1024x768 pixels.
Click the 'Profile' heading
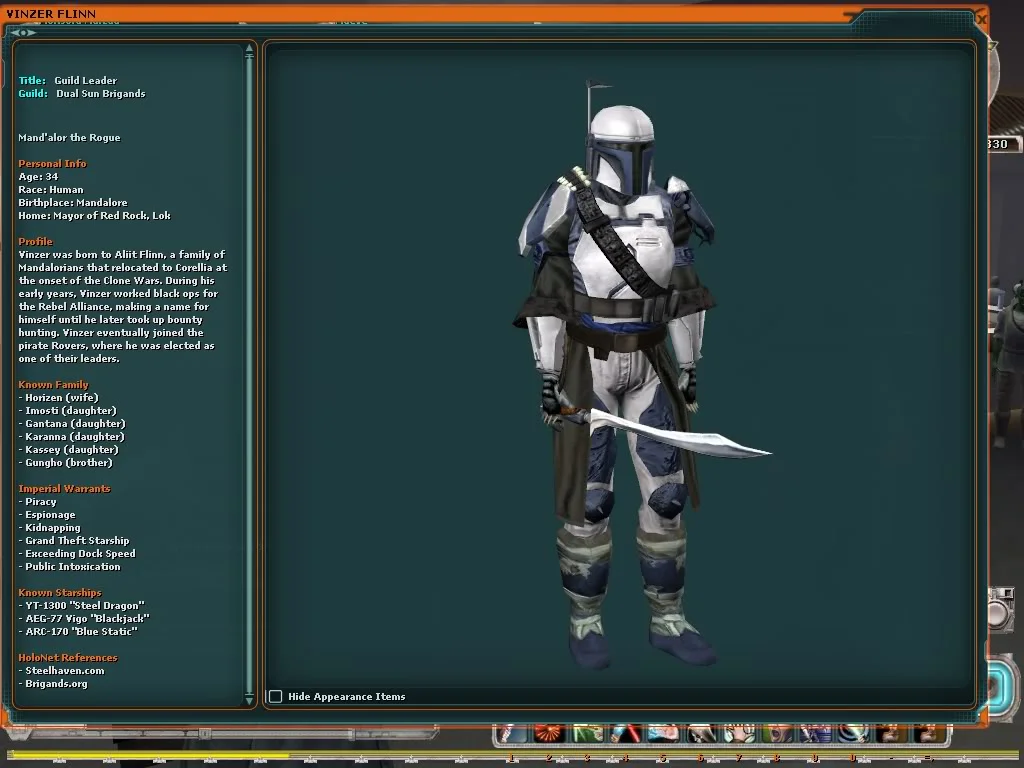(x=35, y=242)
